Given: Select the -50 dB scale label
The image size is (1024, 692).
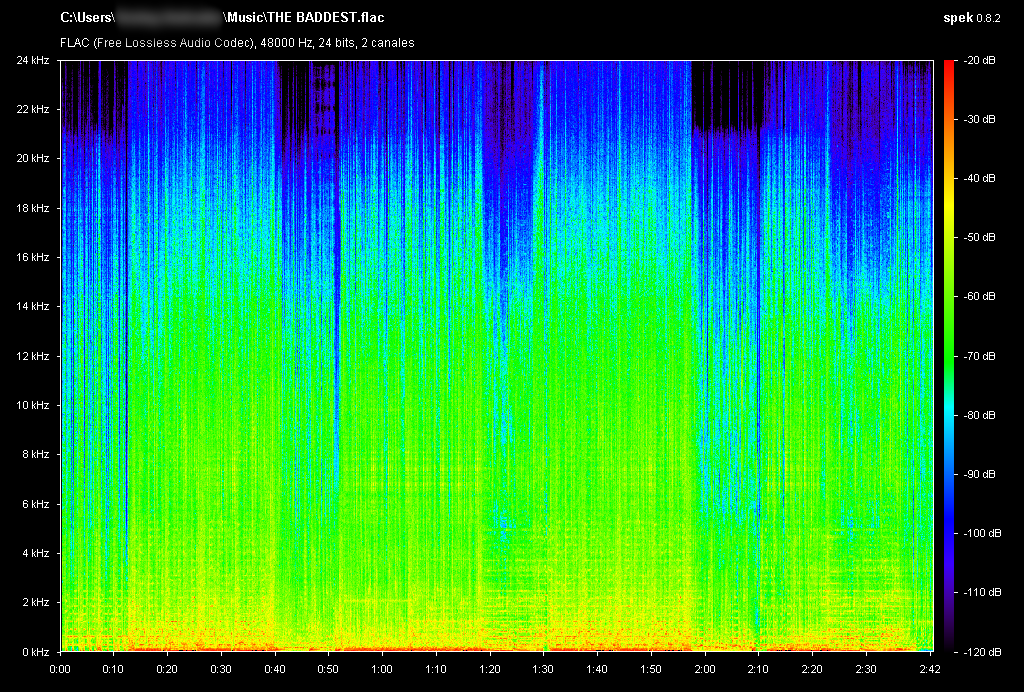Looking at the screenshot, I should point(980,237).
